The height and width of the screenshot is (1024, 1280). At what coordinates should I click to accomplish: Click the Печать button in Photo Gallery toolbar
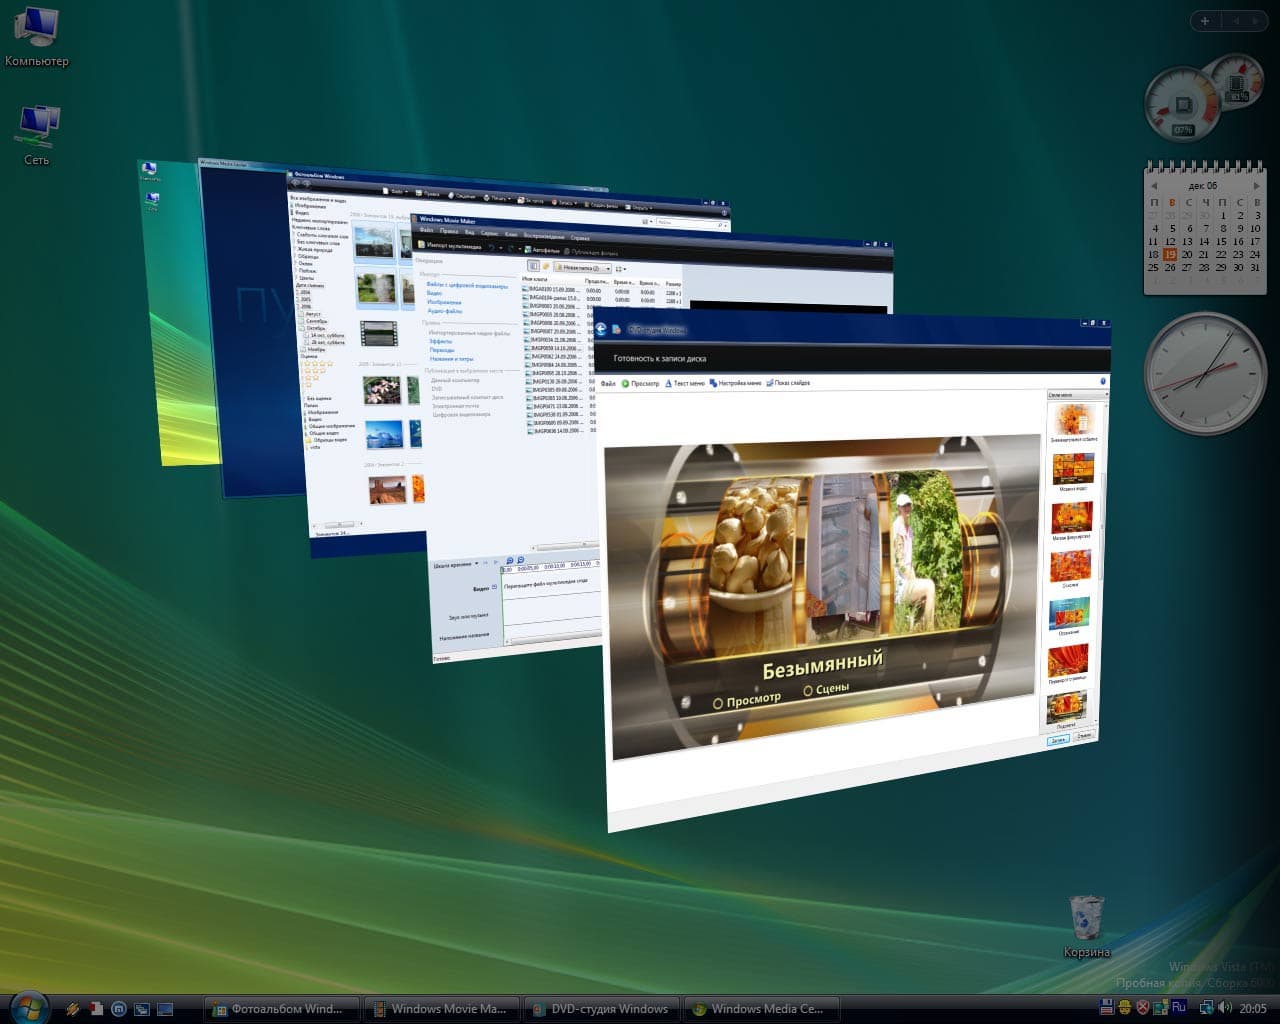497,197
